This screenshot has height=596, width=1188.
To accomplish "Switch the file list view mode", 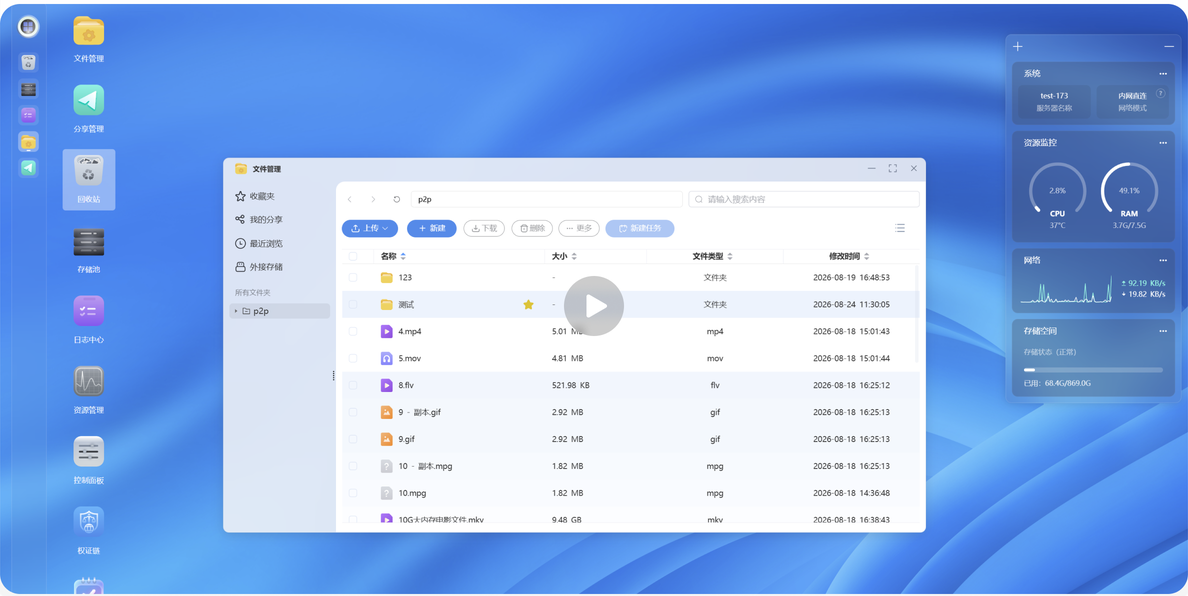I will coord(899,228).
